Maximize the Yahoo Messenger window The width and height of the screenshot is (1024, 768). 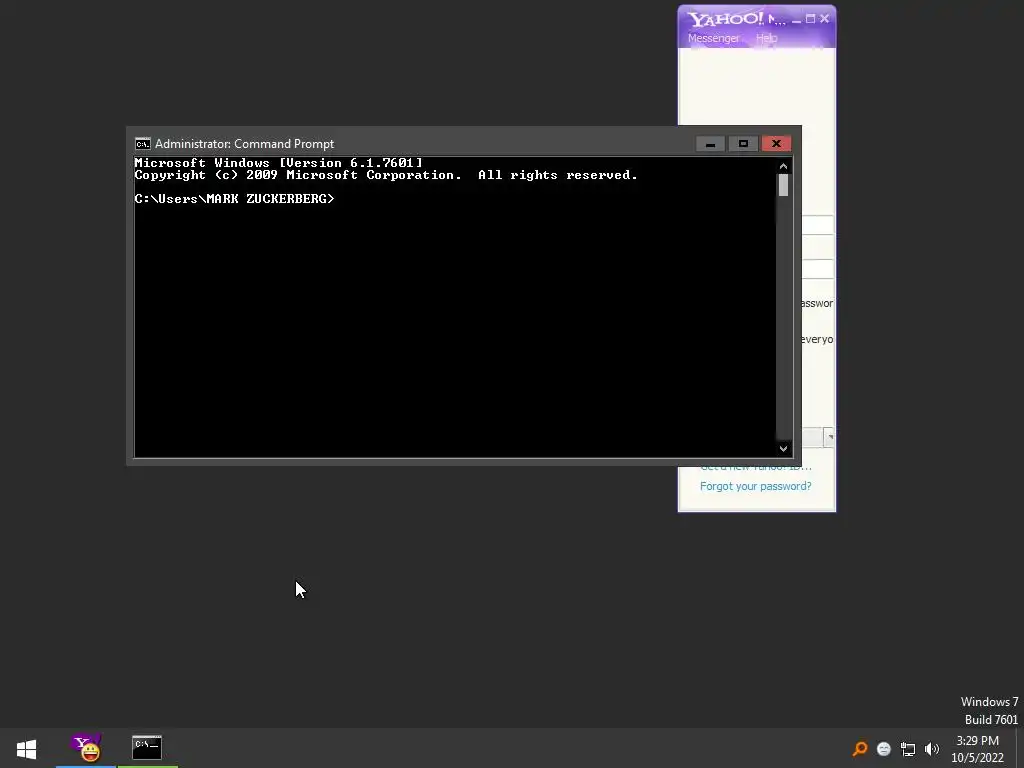pos(810,19)
